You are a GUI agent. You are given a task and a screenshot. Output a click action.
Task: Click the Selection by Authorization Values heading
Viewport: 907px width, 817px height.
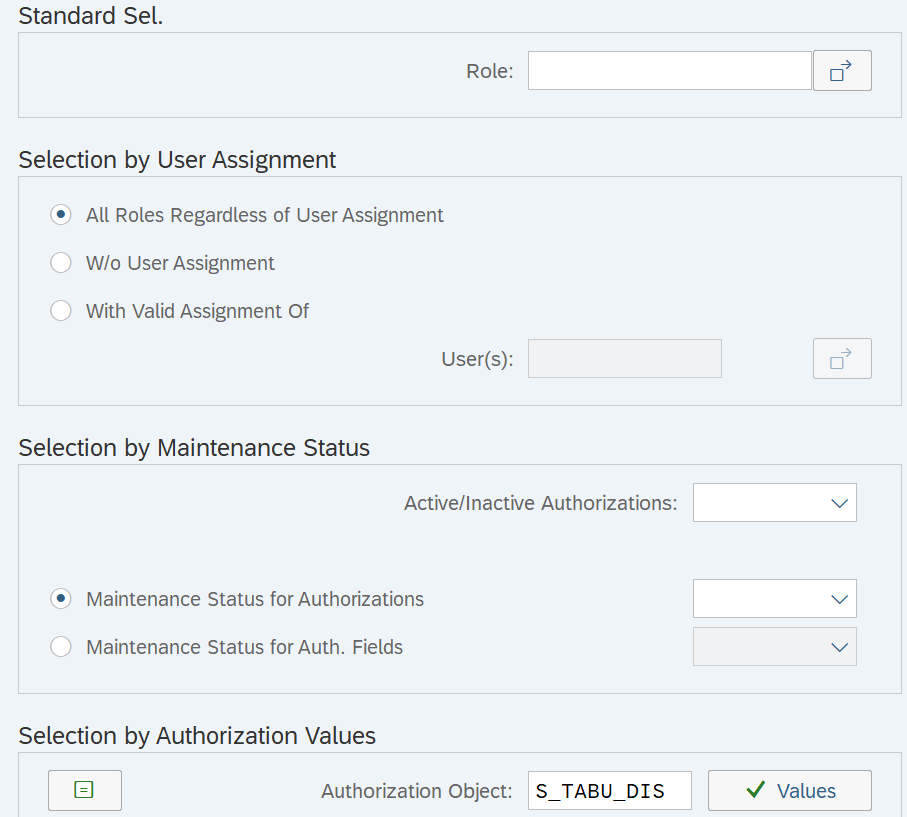(x=197, y=736)
